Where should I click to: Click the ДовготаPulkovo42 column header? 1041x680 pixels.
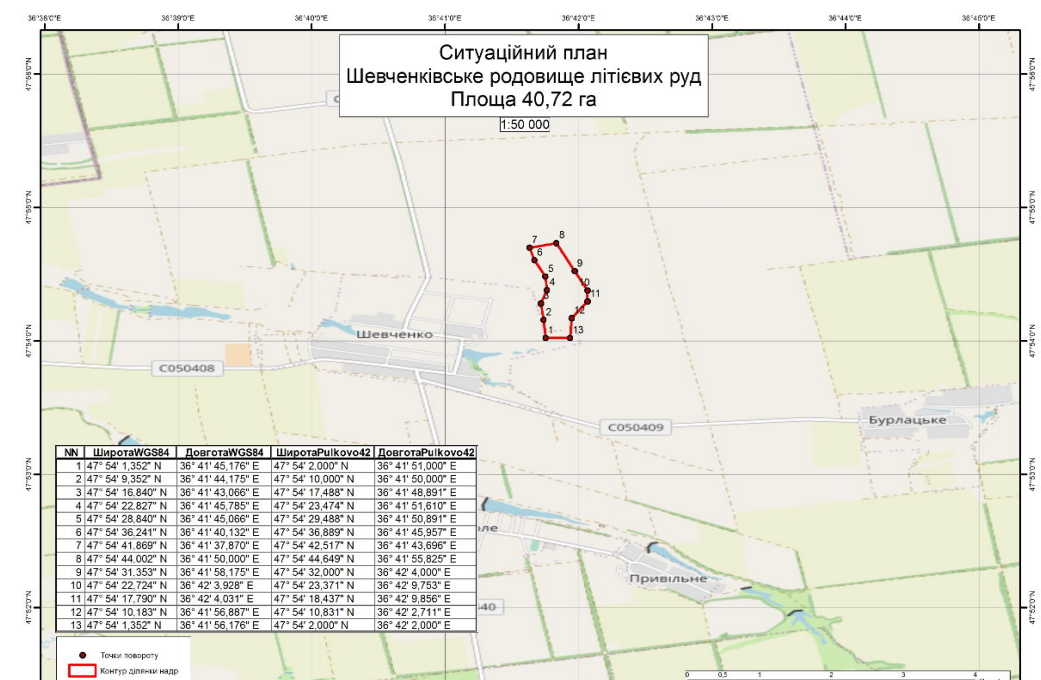pos(425,453)
